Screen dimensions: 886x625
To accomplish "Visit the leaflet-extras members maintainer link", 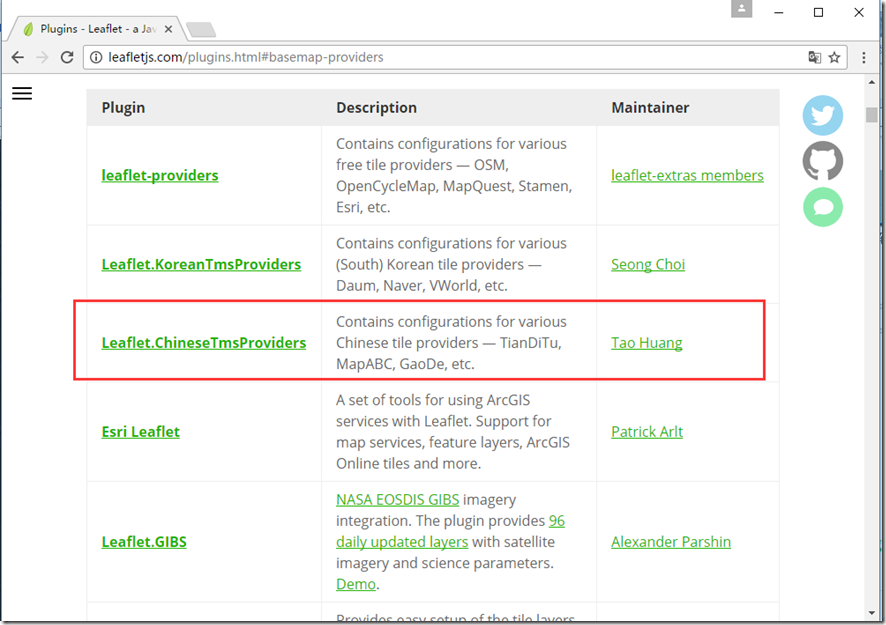I will 687,175.
